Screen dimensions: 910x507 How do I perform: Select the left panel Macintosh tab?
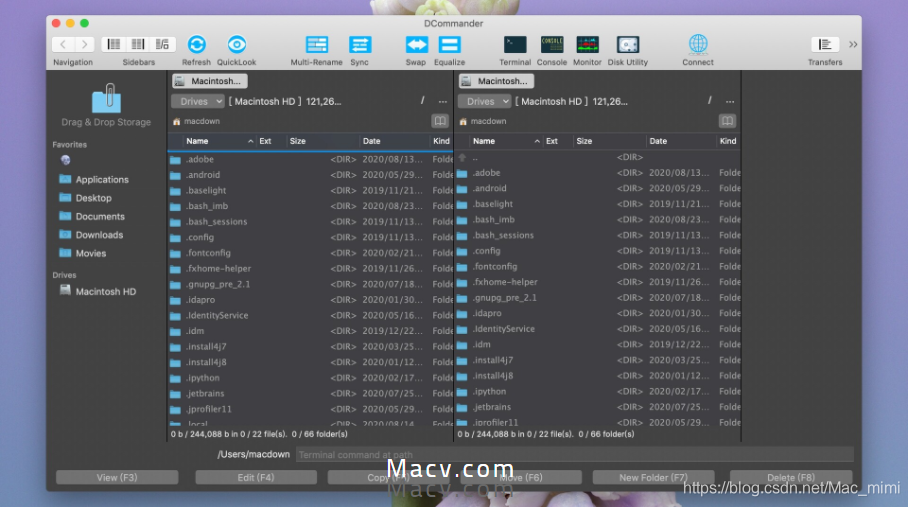210,81
